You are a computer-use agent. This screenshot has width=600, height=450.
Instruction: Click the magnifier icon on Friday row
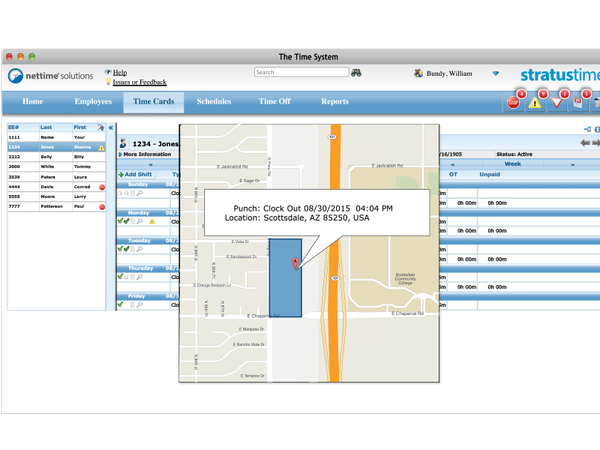140,305
